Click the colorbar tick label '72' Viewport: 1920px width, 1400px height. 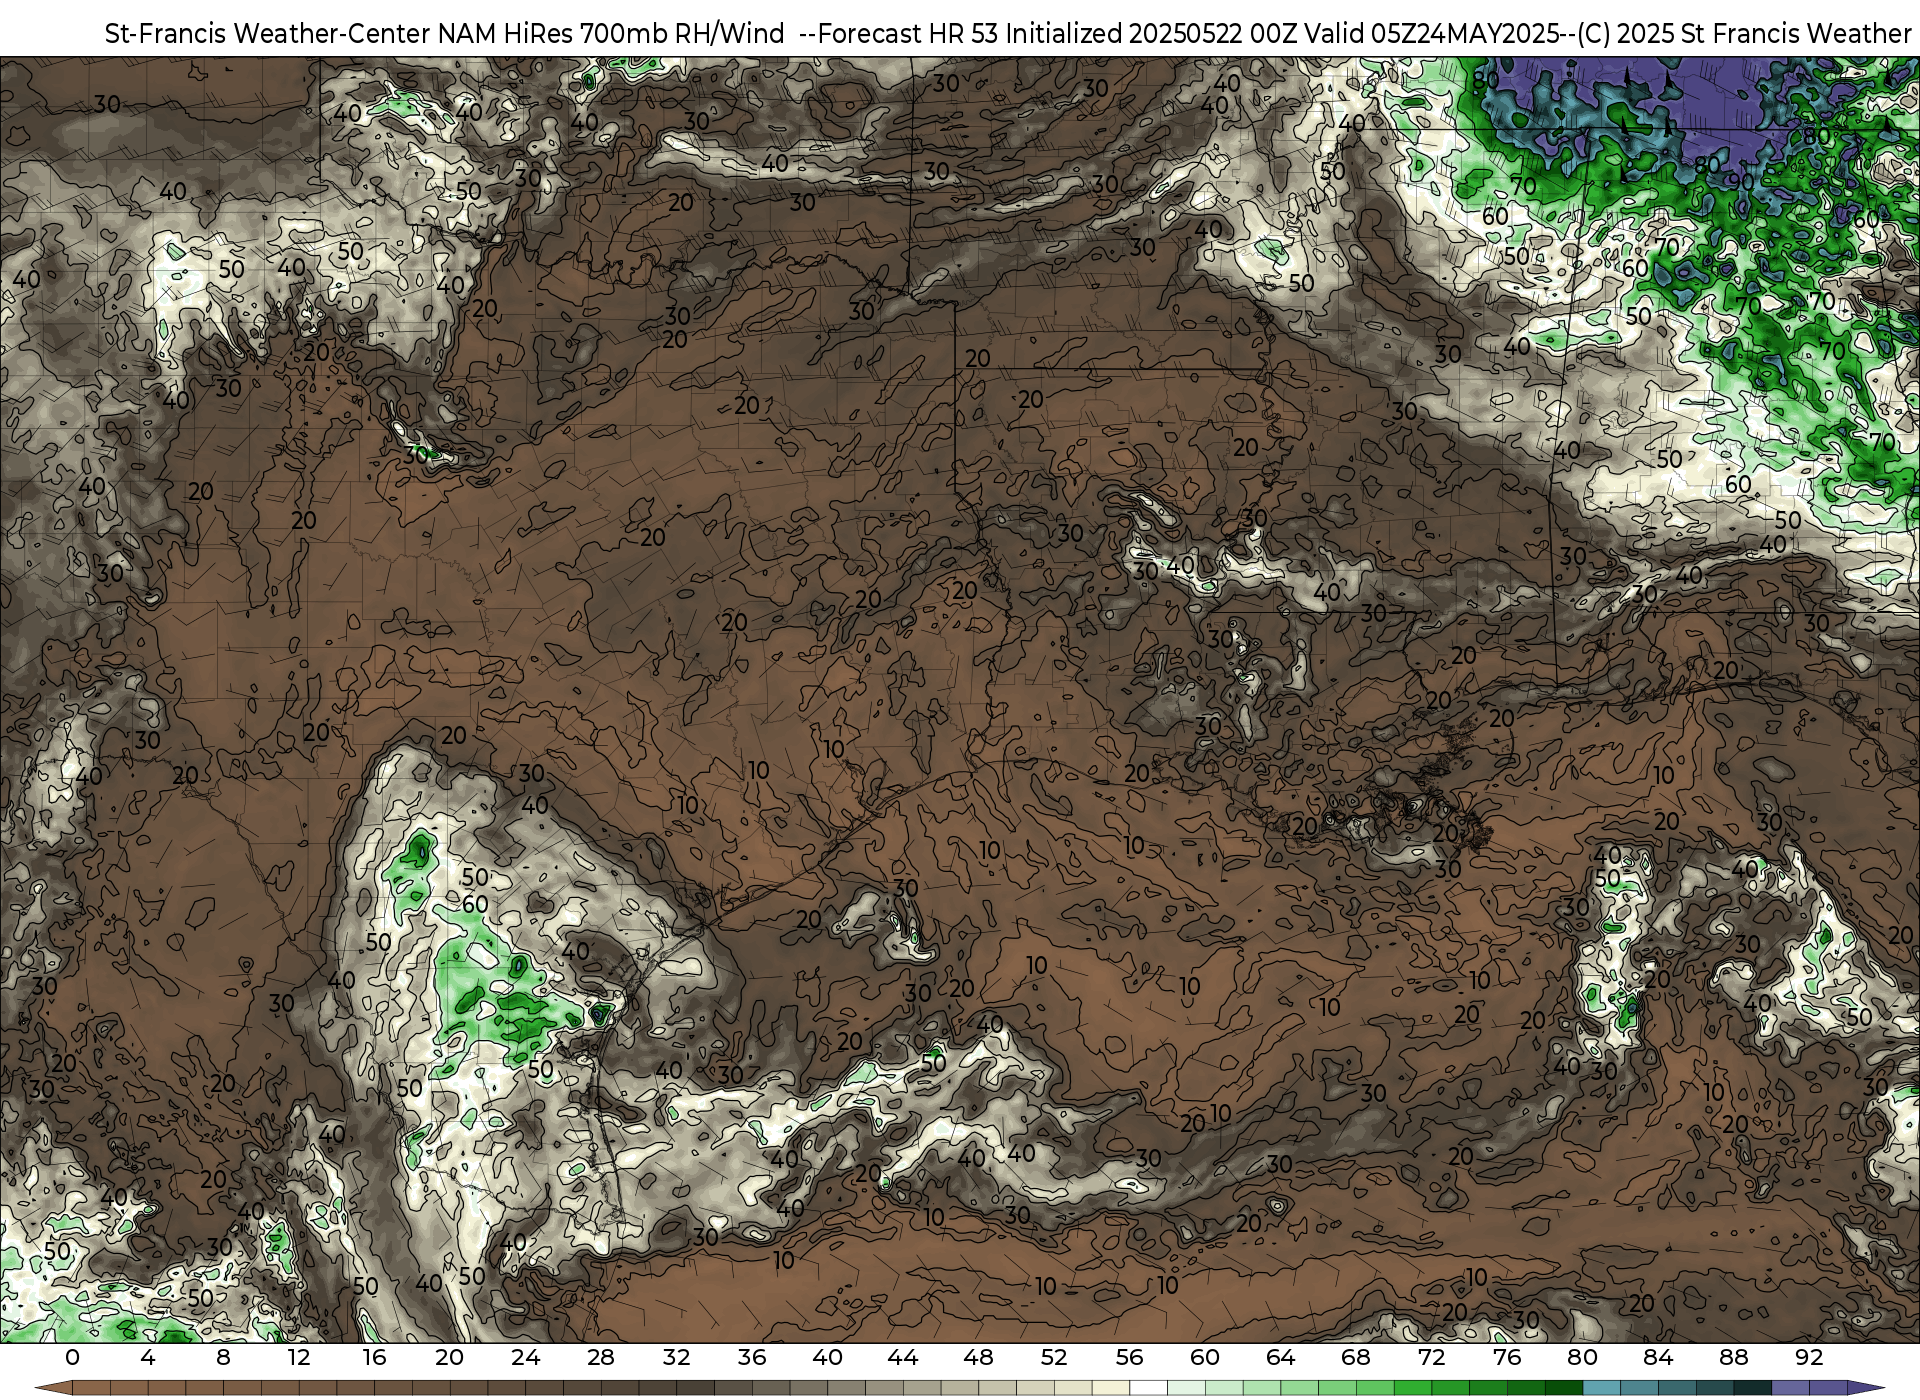1431,1357
